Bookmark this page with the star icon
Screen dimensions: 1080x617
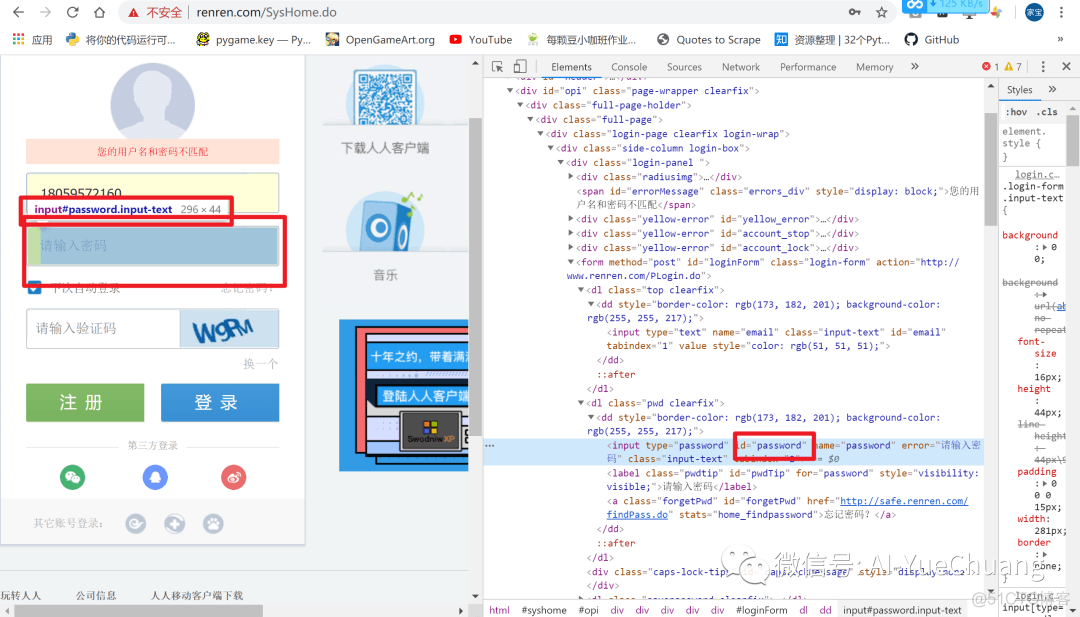pos(882,12)
